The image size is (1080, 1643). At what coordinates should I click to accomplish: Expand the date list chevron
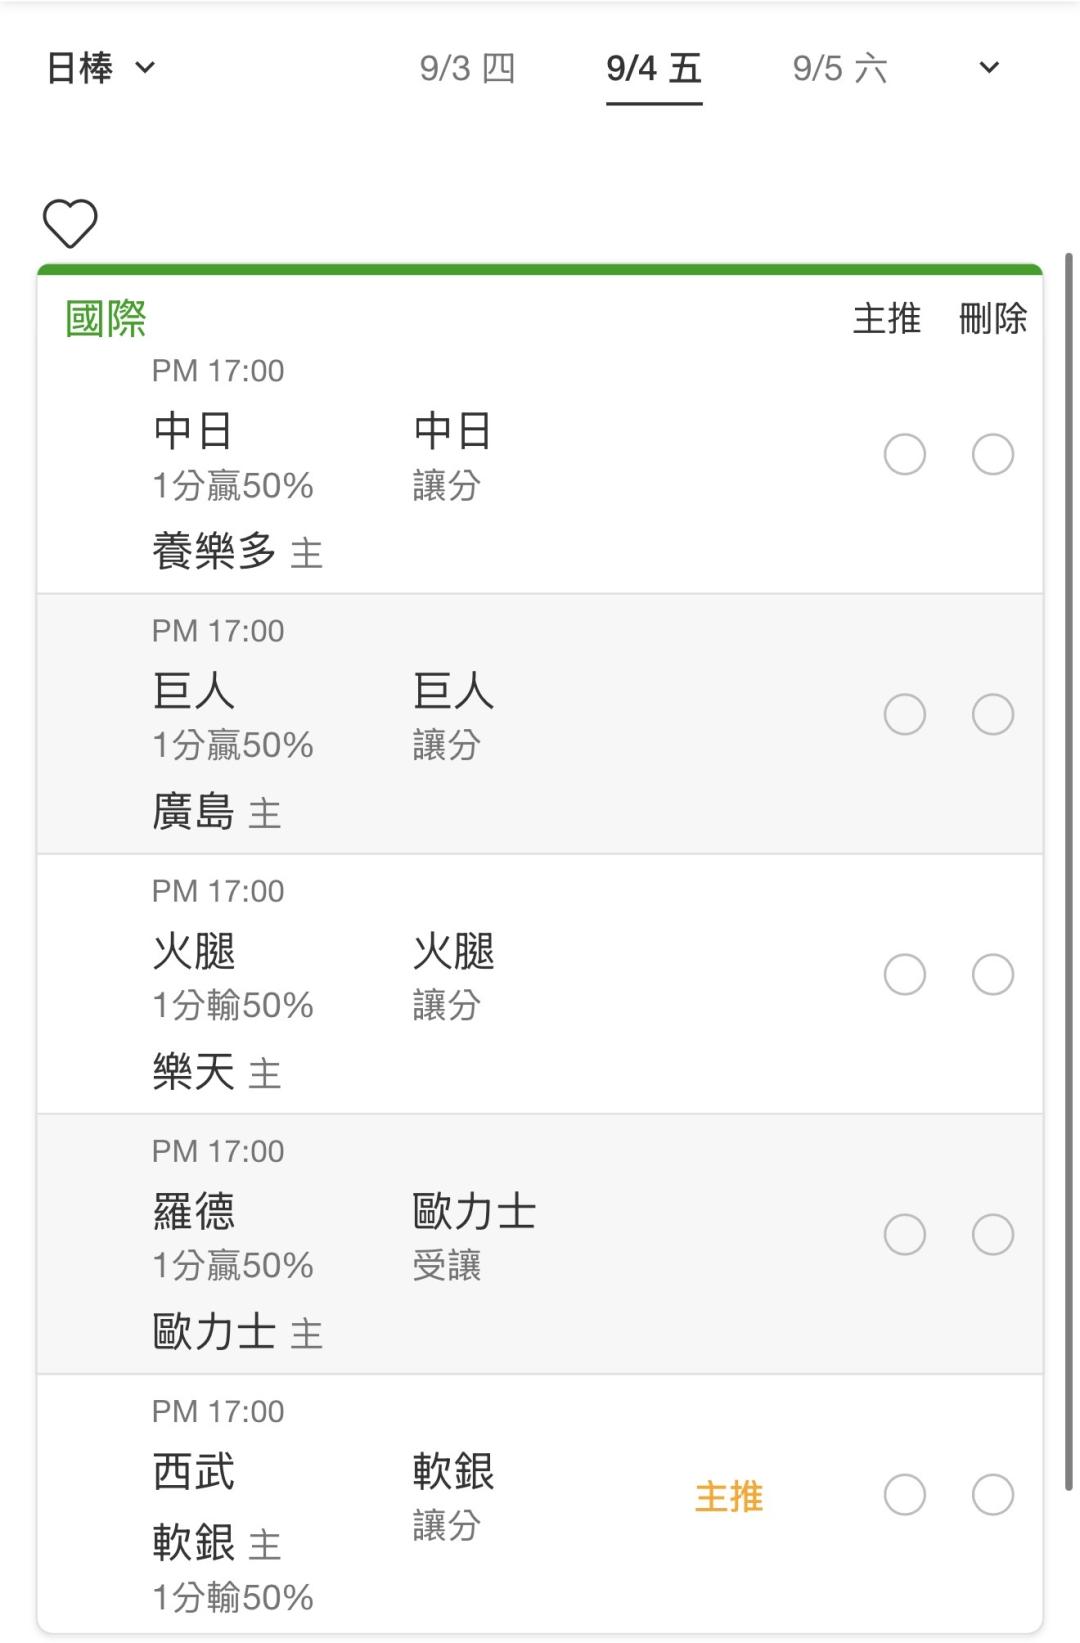pos(989,68)
